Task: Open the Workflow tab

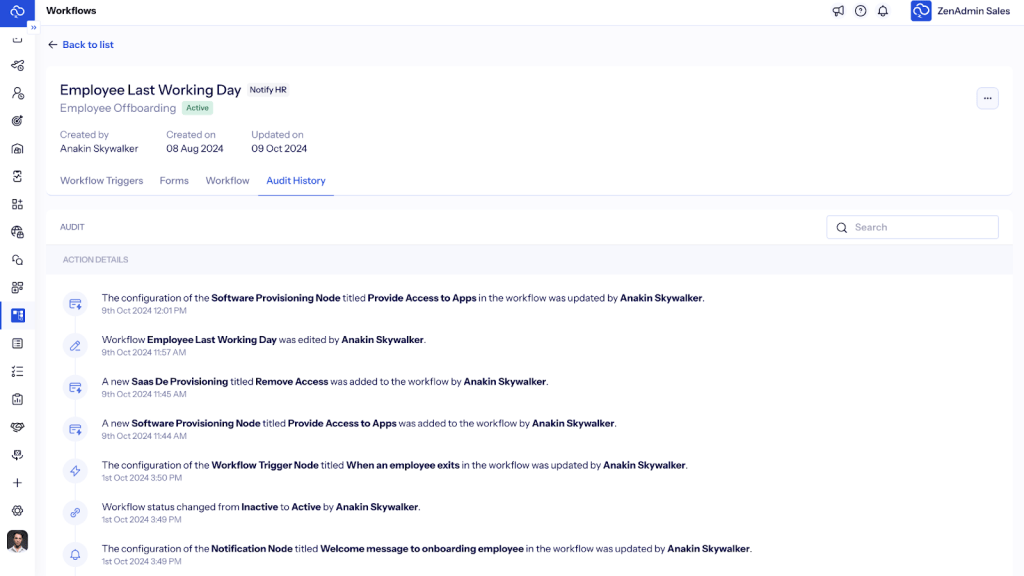Action: (x=227, y=181)
